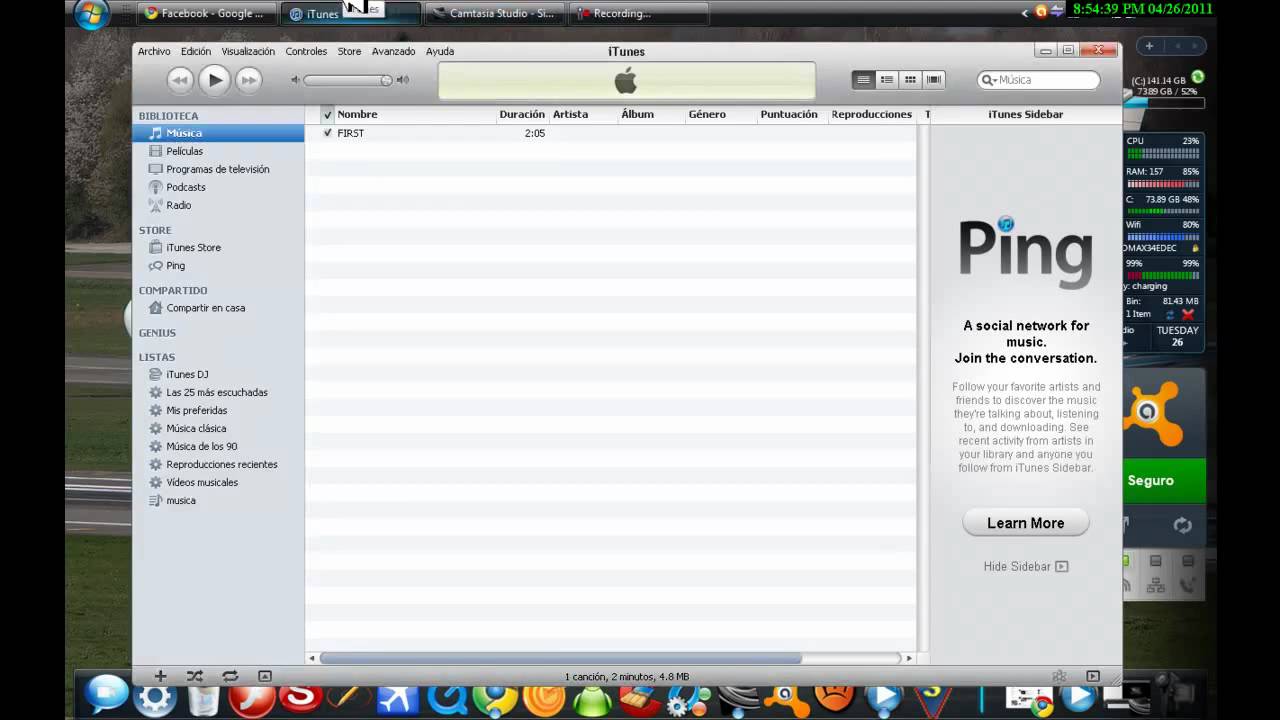Select Música in the library sidebar

[218, 133]
